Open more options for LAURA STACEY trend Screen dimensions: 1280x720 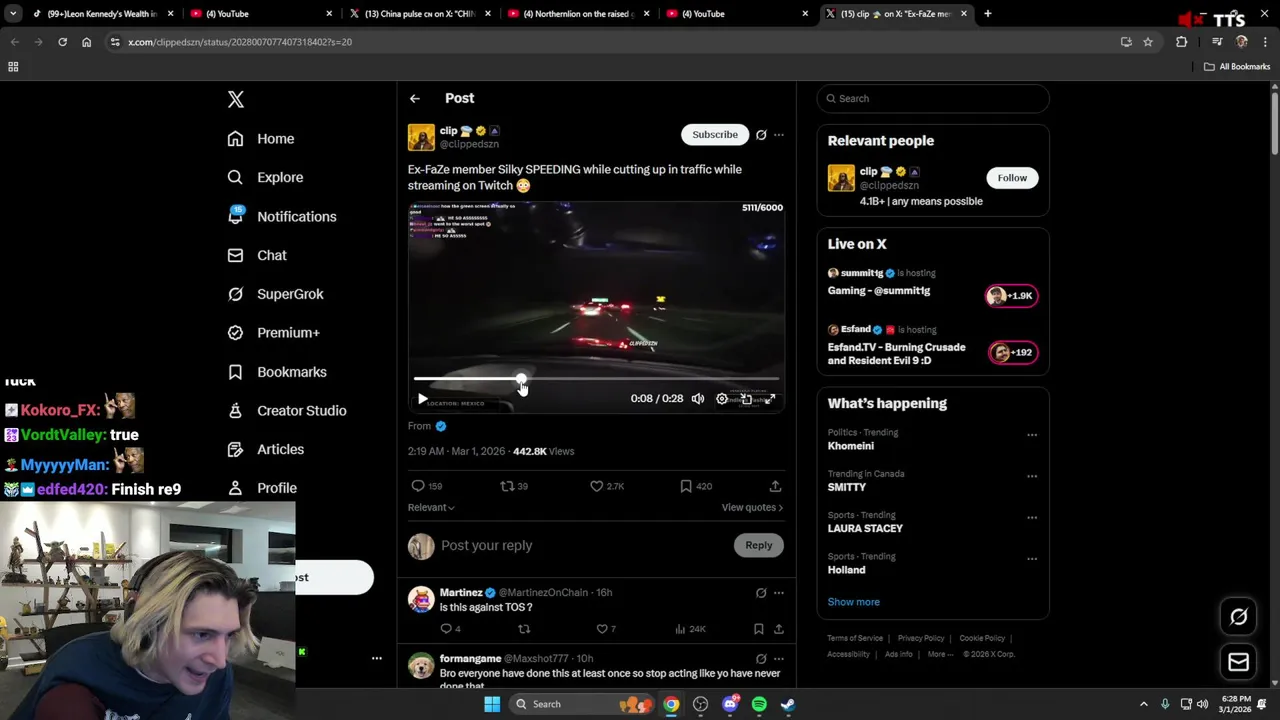(1032, 518)
